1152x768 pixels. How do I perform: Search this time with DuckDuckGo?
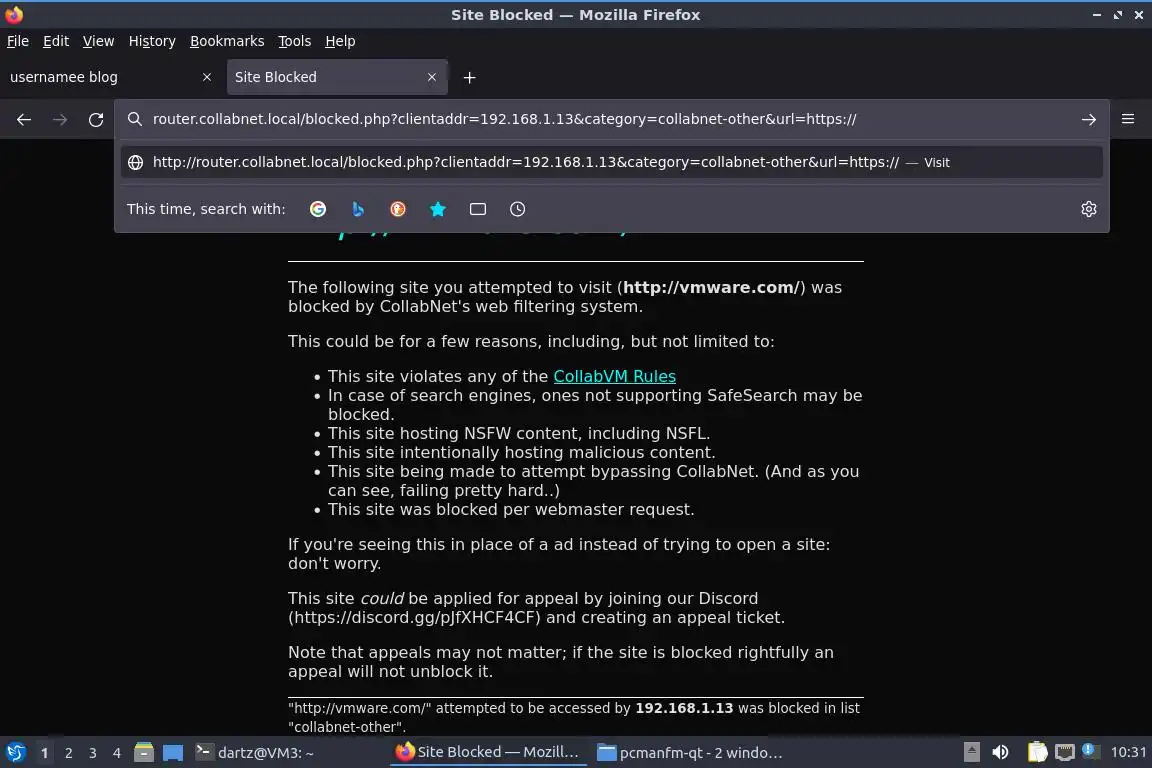click(x=397, y=209)
